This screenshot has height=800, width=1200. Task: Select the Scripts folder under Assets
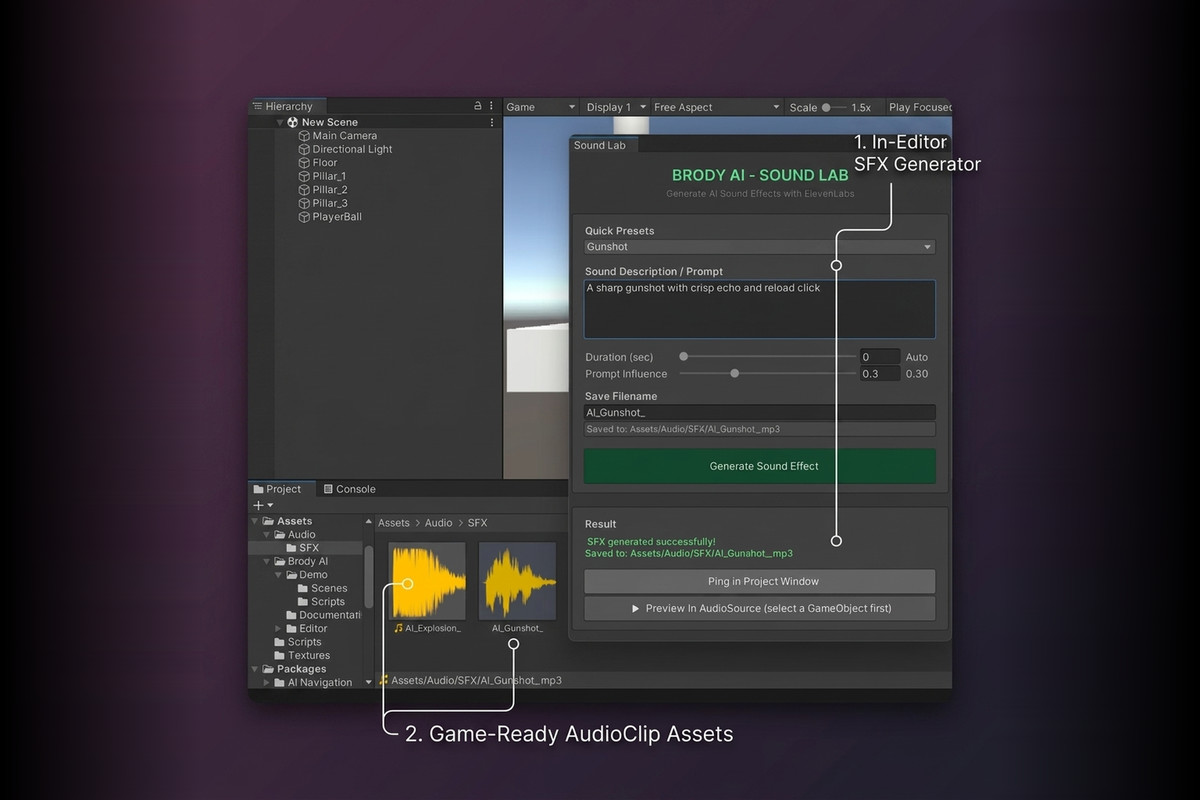point(304,642)
